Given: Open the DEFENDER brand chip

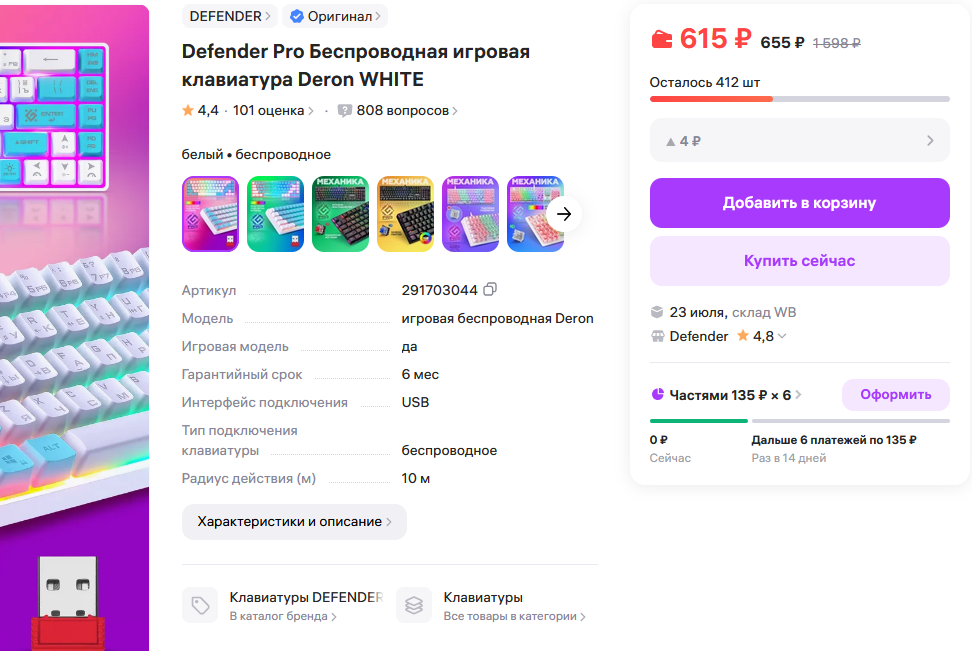Looking at the screenshot, I should point(229,16).
